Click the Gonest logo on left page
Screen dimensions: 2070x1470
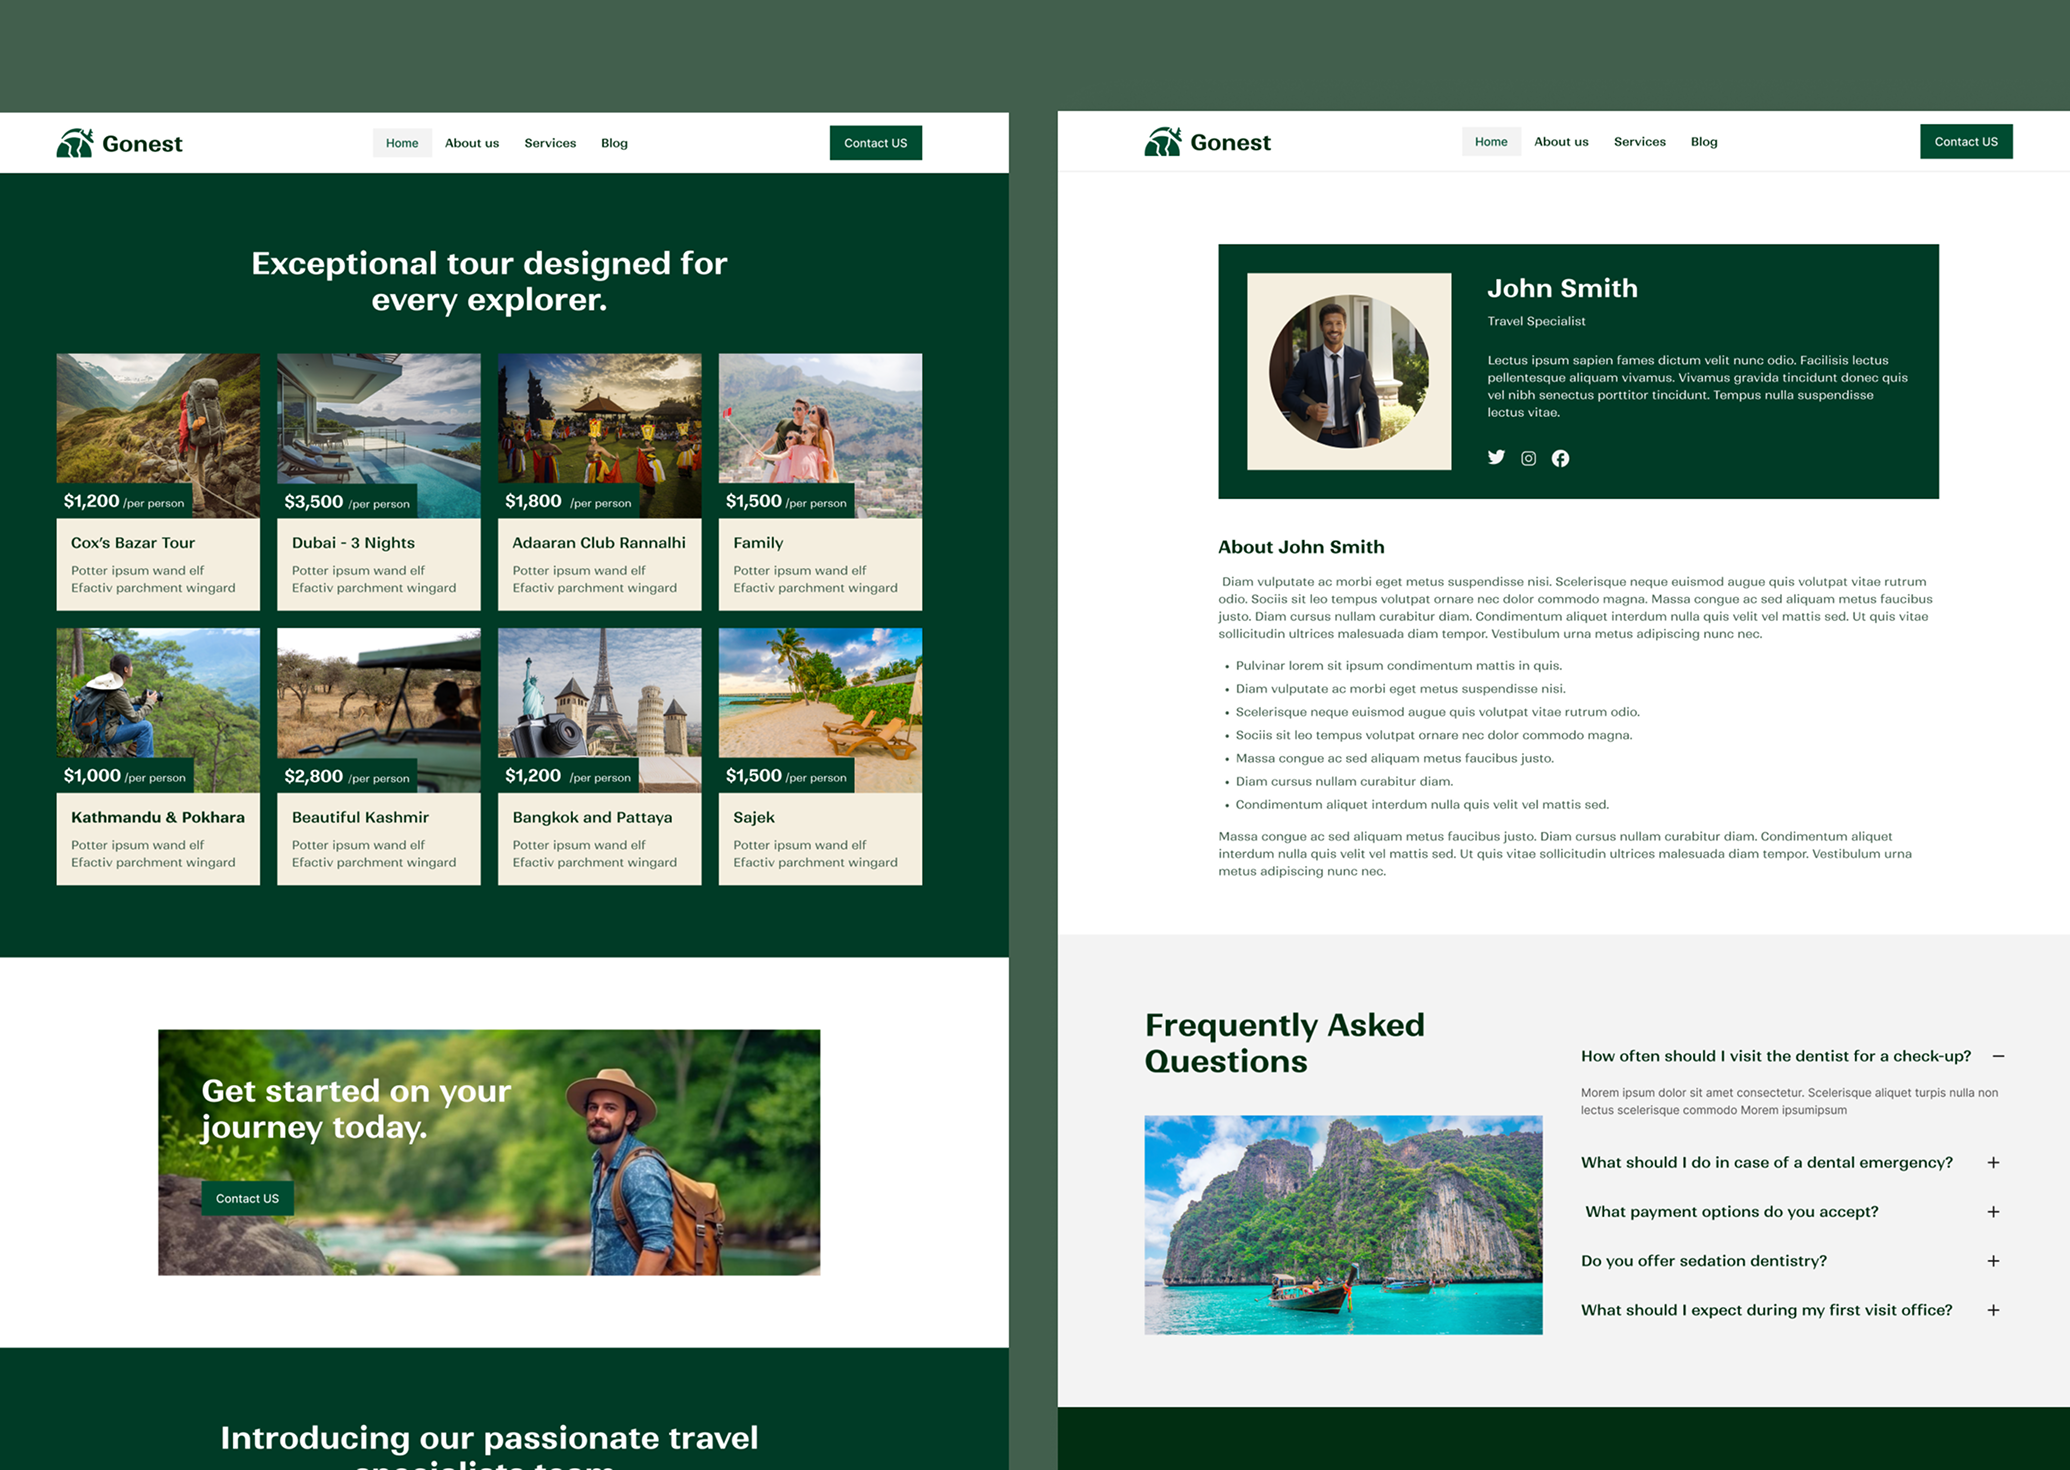(119, 143)
